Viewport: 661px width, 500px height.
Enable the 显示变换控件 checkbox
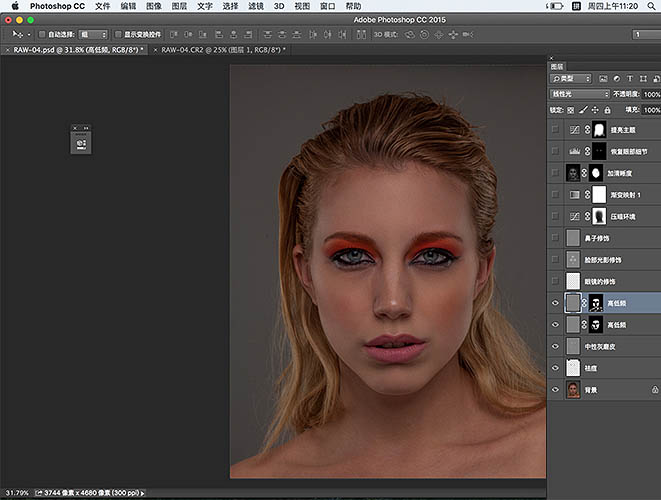pyautogui.click(x=117, y=34)
